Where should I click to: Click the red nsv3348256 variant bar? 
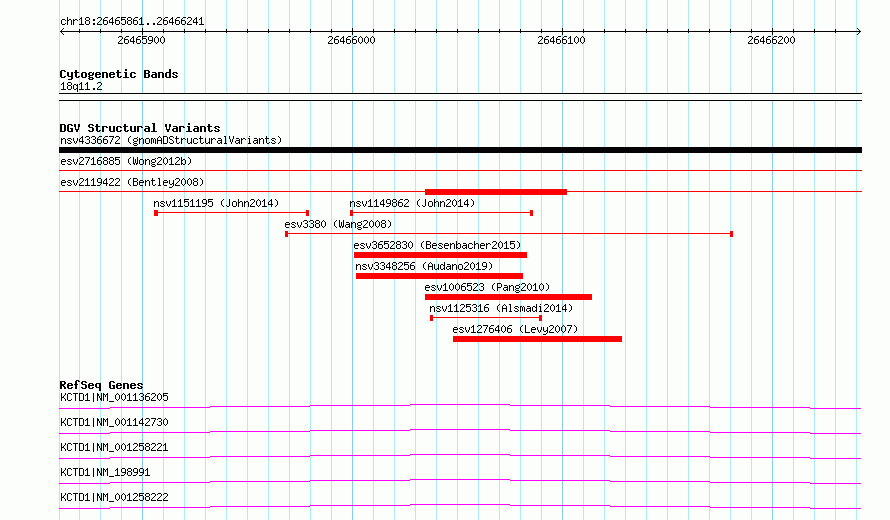click(439, 276)
